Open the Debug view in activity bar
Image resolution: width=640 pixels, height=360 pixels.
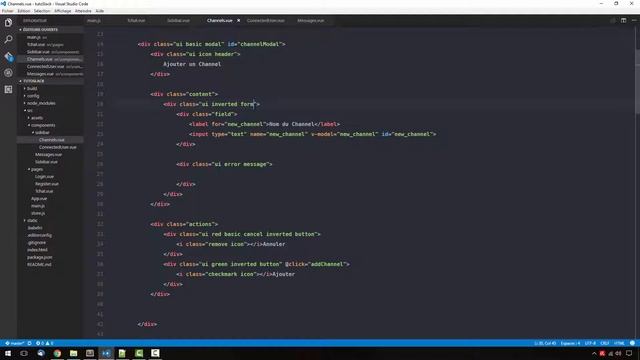pos(8,73)
